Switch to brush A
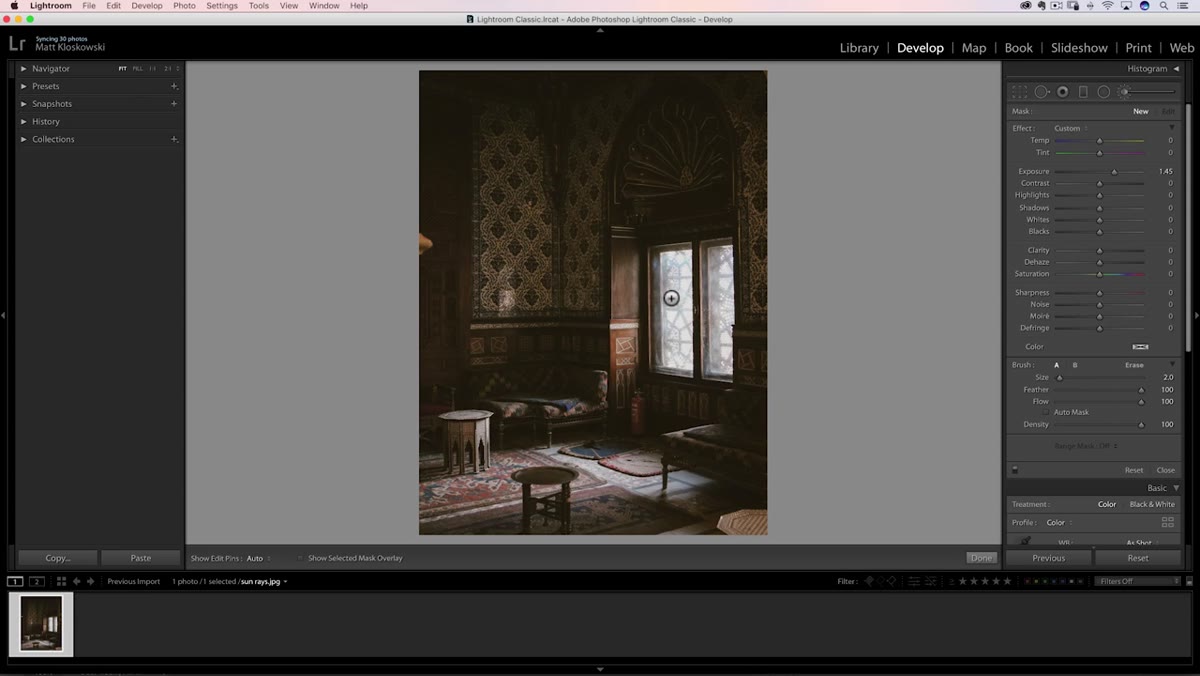The height and width of the screenshot is (676, 1200). pyautogui.click(x=1056, y=365)
